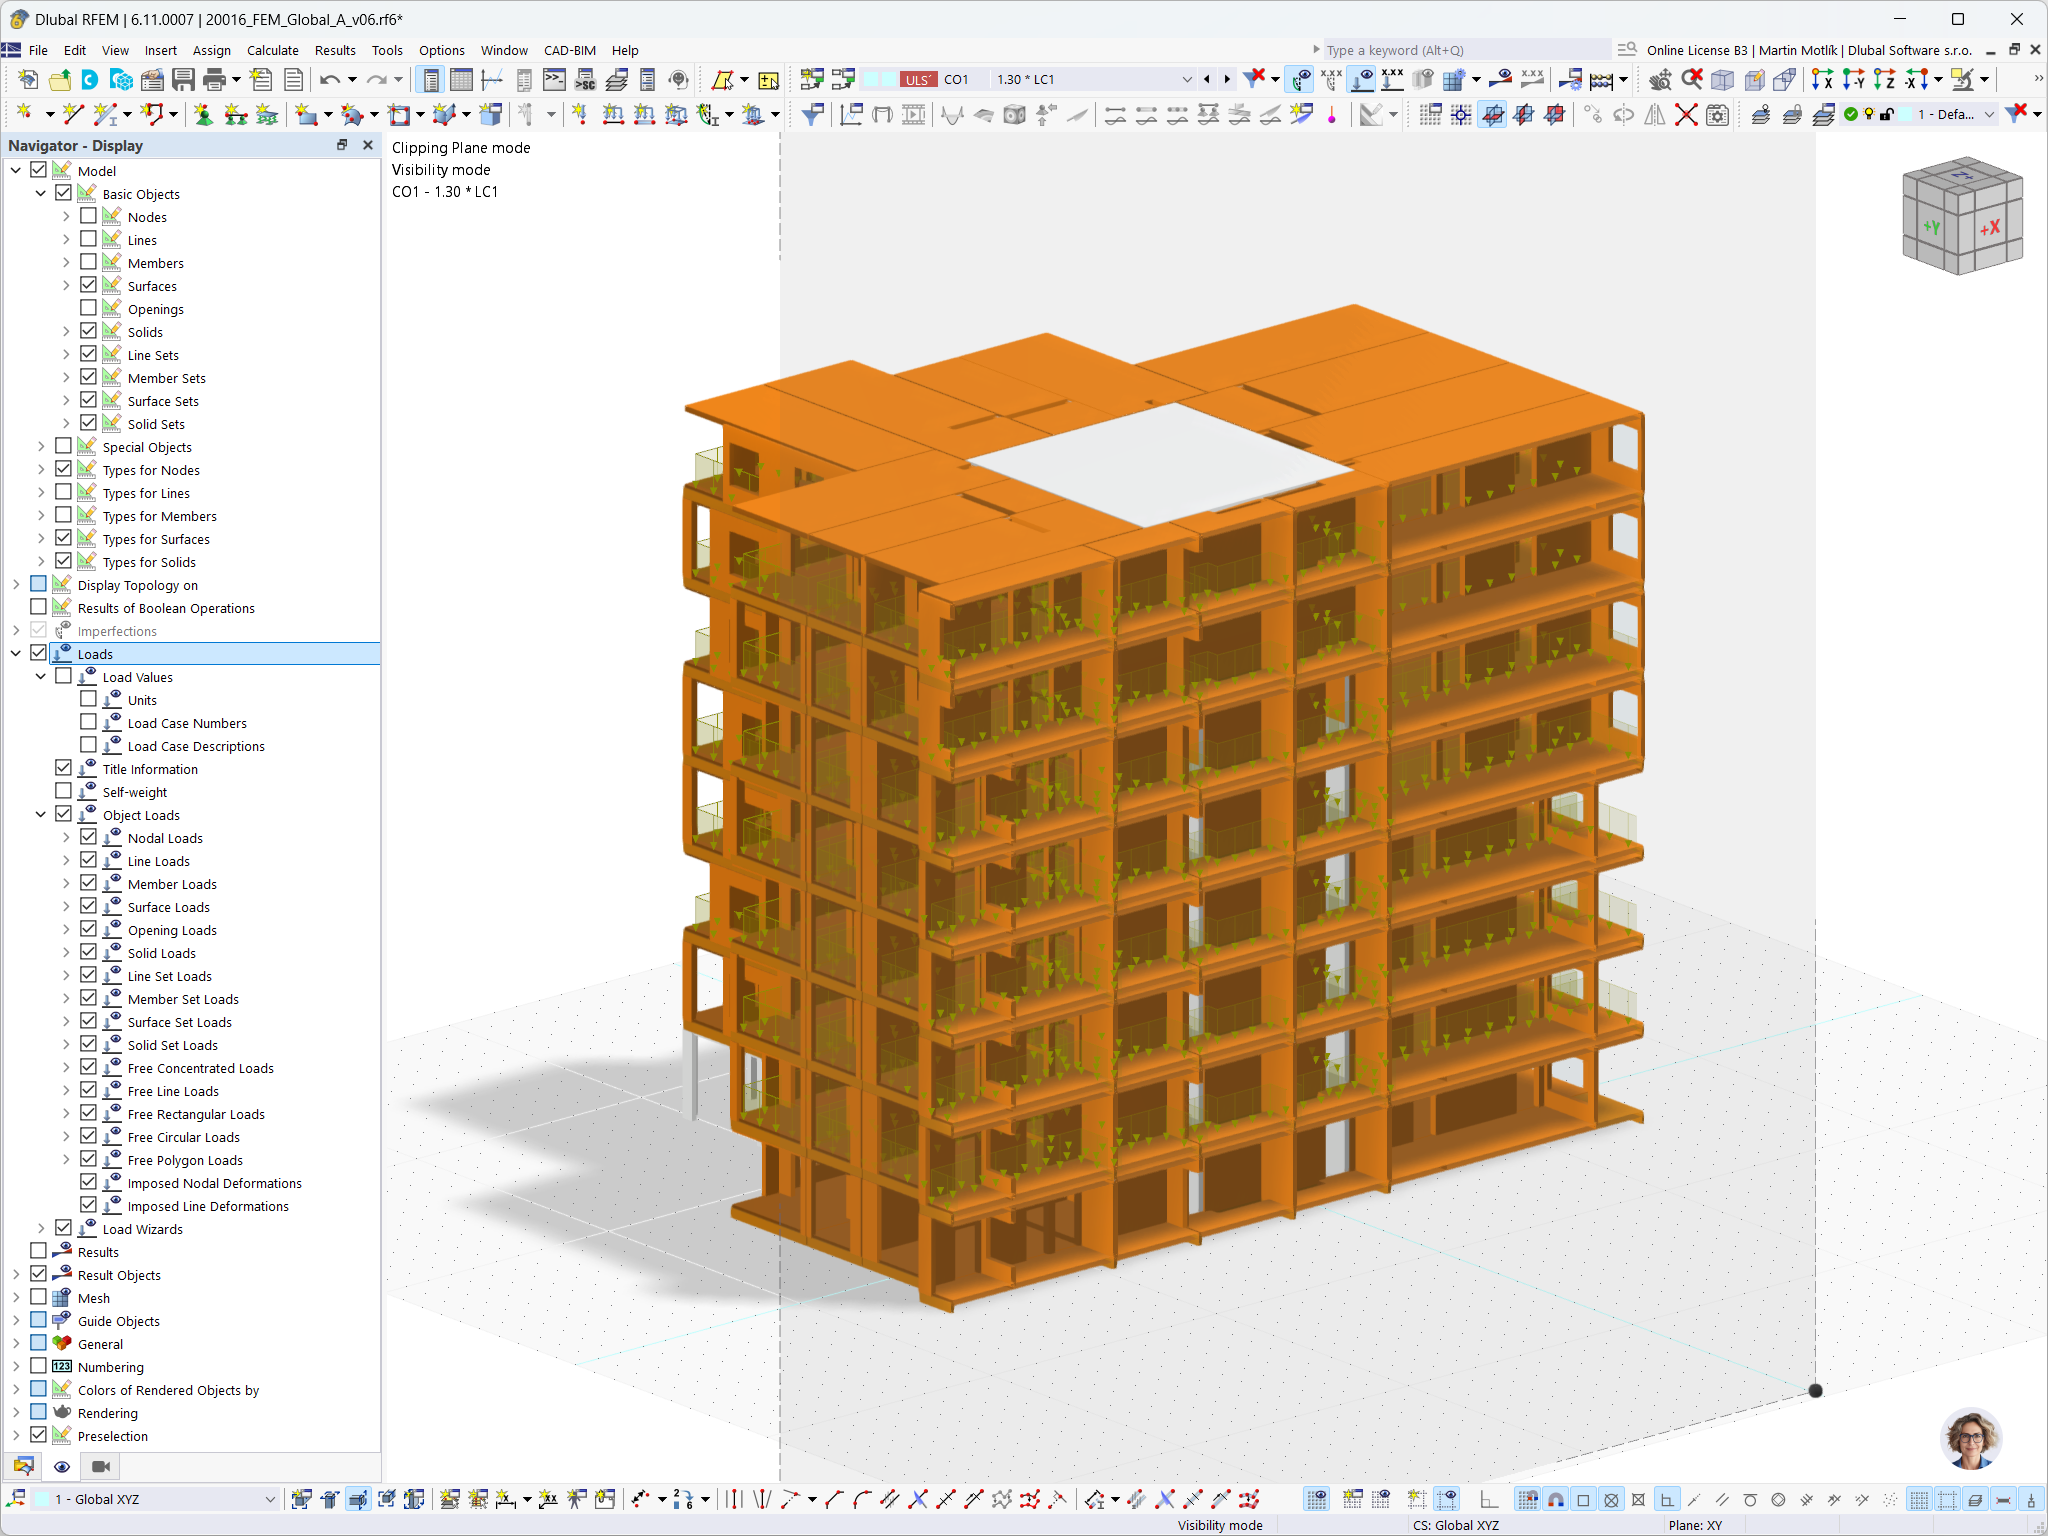
Task: Select the Save model icon
Action: (184, 80)
